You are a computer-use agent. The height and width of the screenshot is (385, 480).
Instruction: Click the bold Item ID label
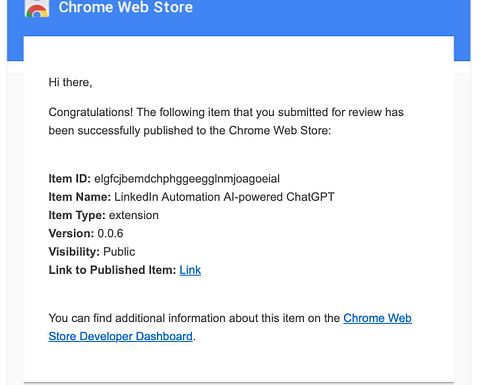point(70,179)
